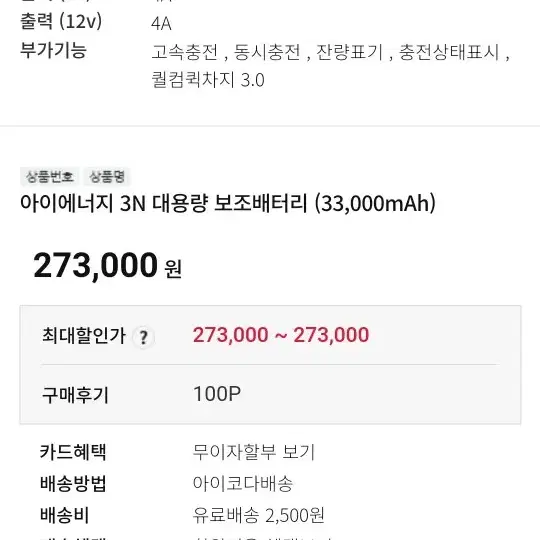Click the 배송방법 label
Viewport: 540px width, 540px height.
click(x=73, y=483)
